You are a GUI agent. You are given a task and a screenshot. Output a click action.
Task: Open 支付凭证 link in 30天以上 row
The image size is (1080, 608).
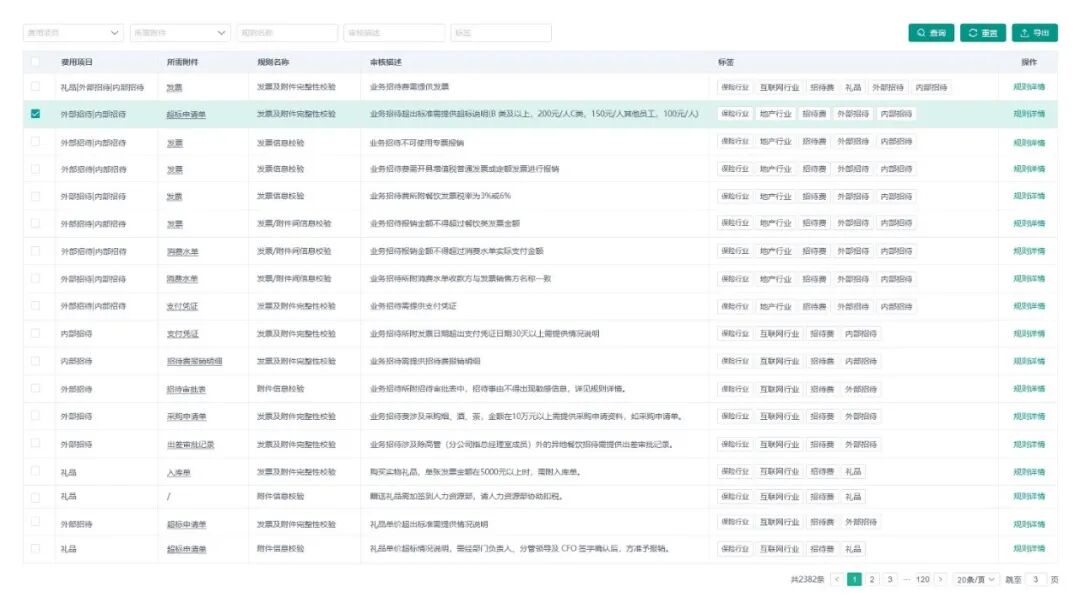click(x=182, y=334)
